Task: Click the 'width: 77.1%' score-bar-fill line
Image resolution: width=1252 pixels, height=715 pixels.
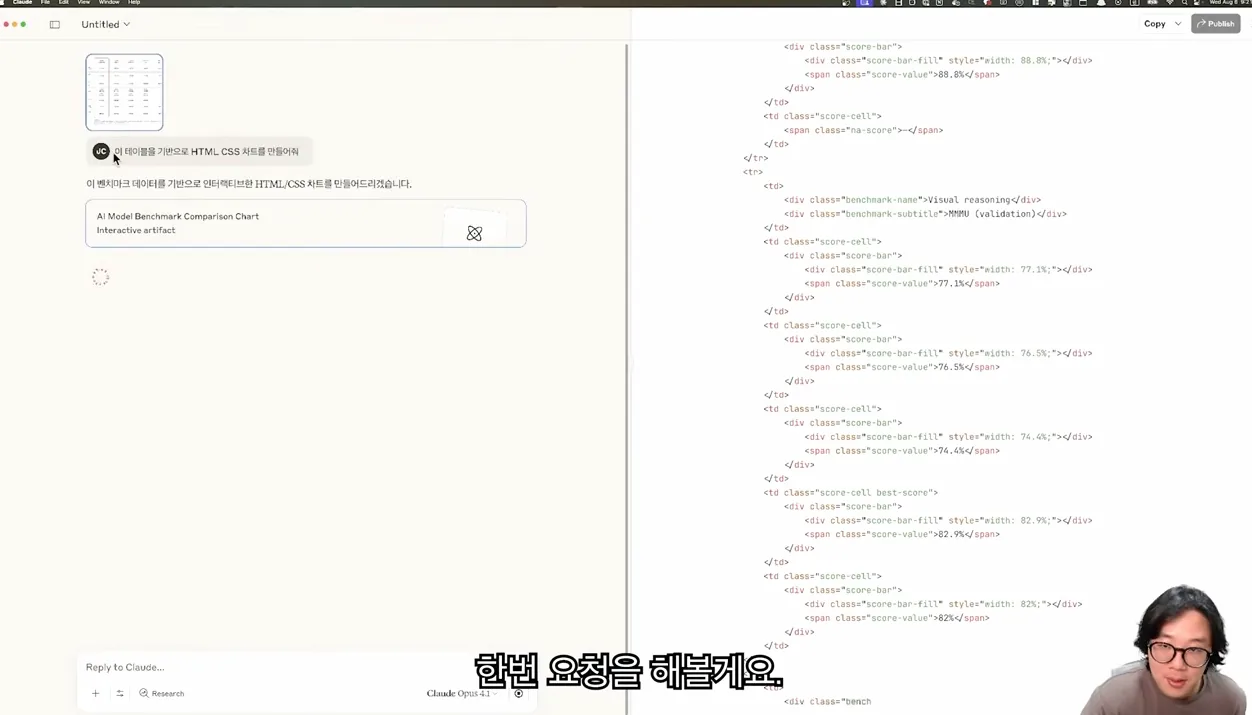Action: 948,270
